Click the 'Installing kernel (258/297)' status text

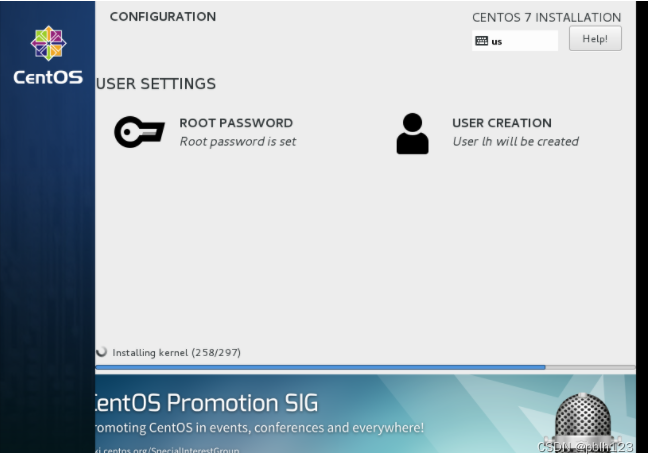tap(177, 353)
